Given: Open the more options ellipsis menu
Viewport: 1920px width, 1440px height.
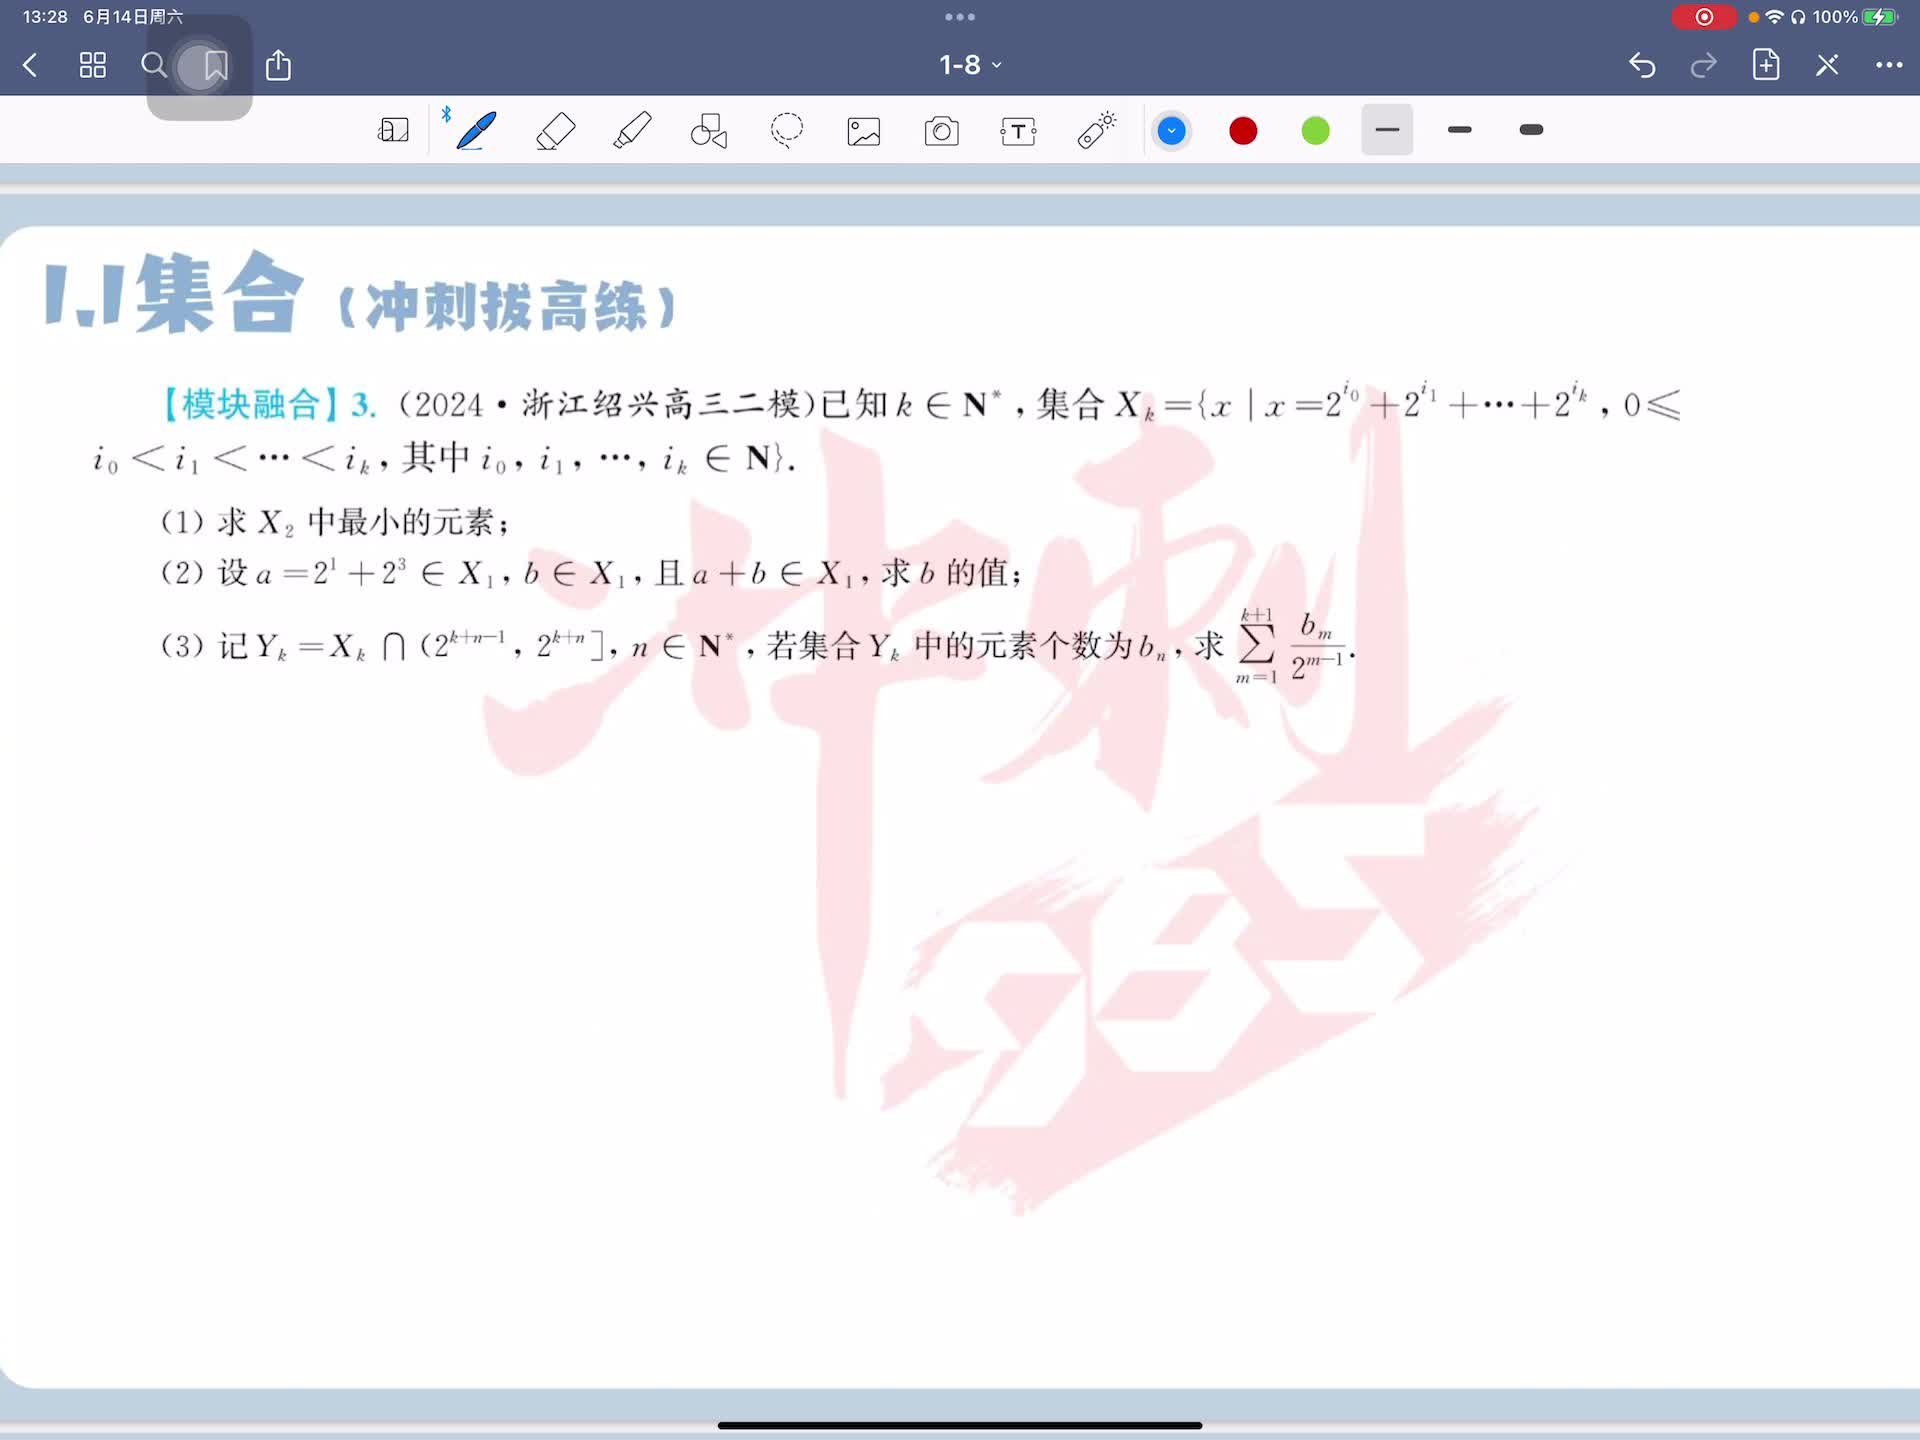Looking at the screenshot, I should coord(1888,65).
